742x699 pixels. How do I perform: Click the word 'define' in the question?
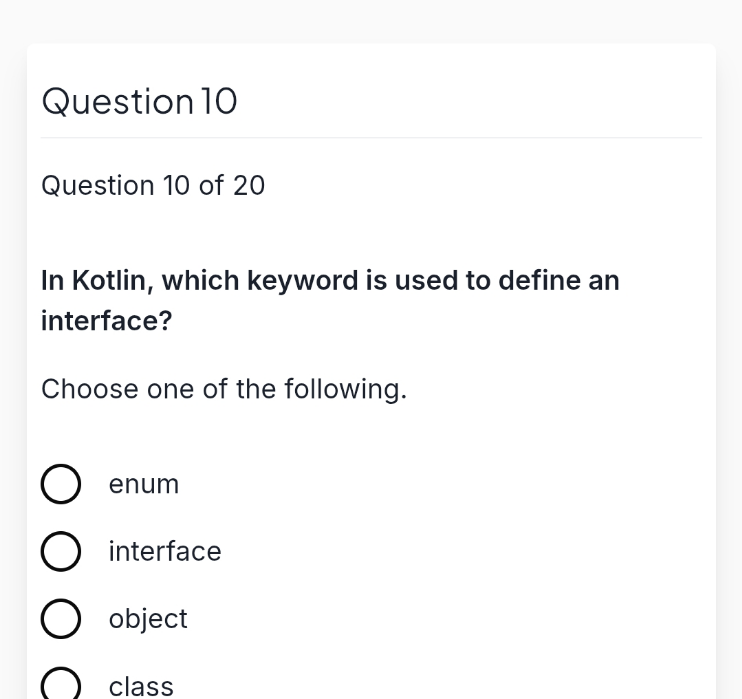point(539,280)
